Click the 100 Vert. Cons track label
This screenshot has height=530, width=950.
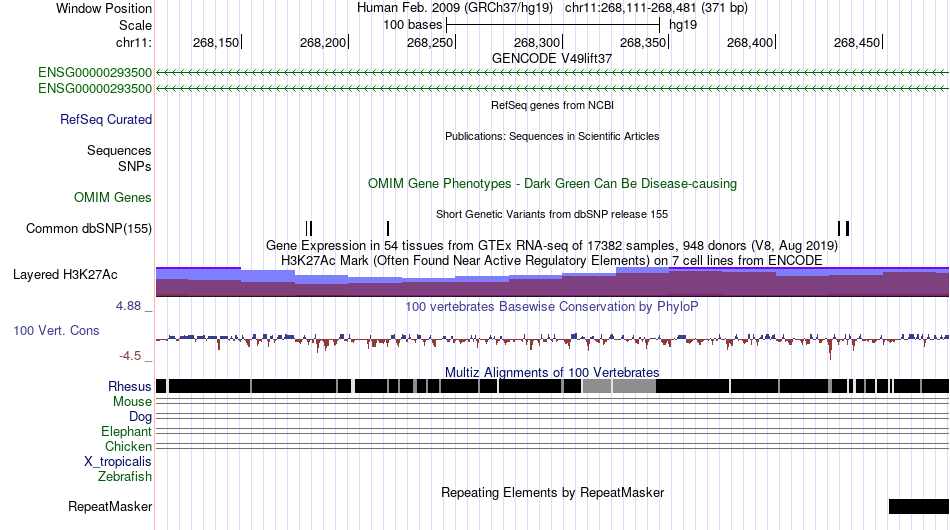click(x=56, y=331)
